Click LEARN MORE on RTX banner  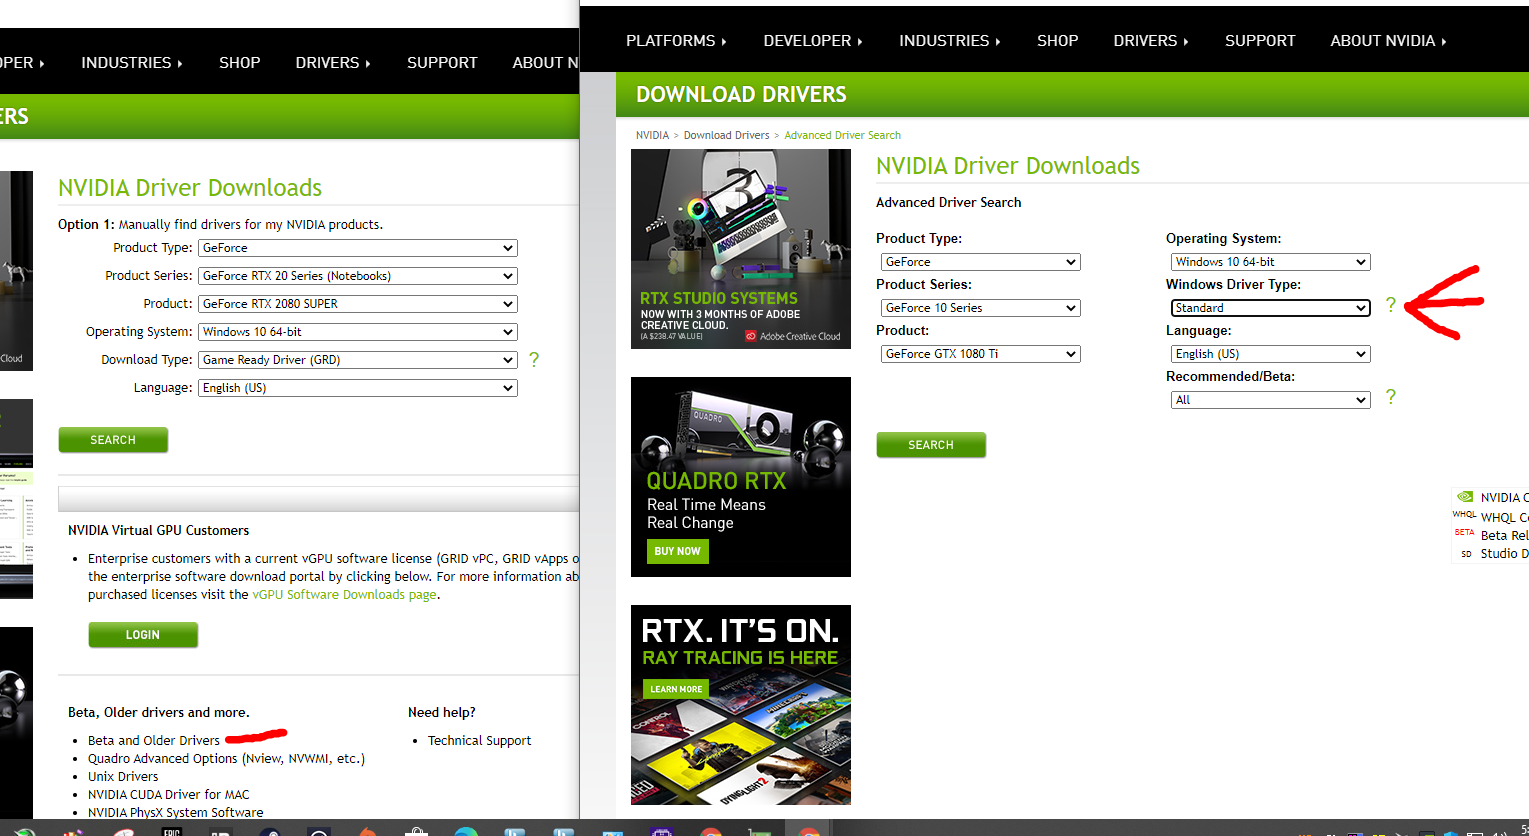click(676, 689)
